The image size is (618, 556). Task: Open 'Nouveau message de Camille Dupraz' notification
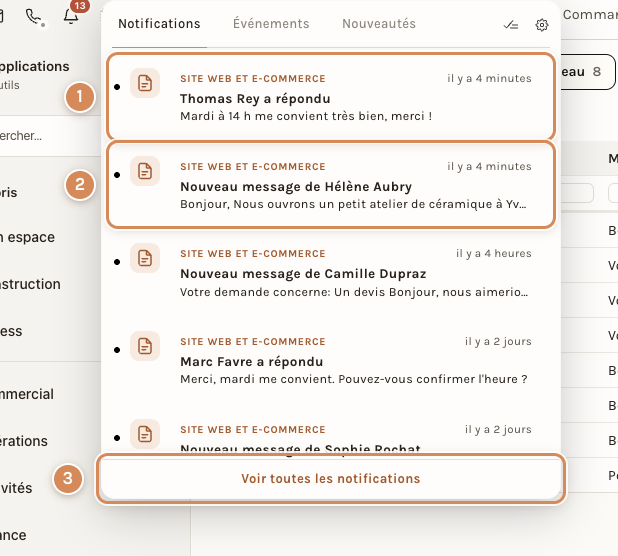331,273
